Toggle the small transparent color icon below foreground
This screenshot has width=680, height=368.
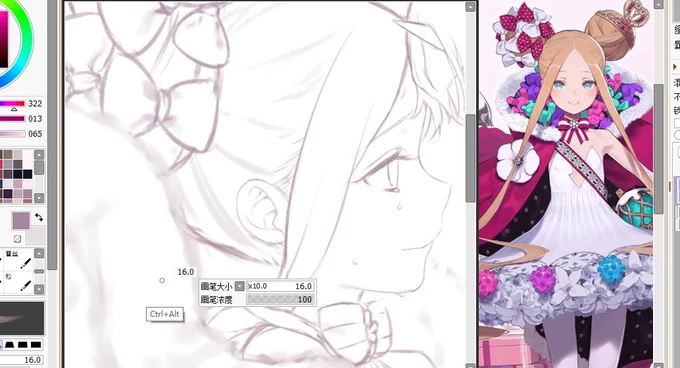[17, 239]
